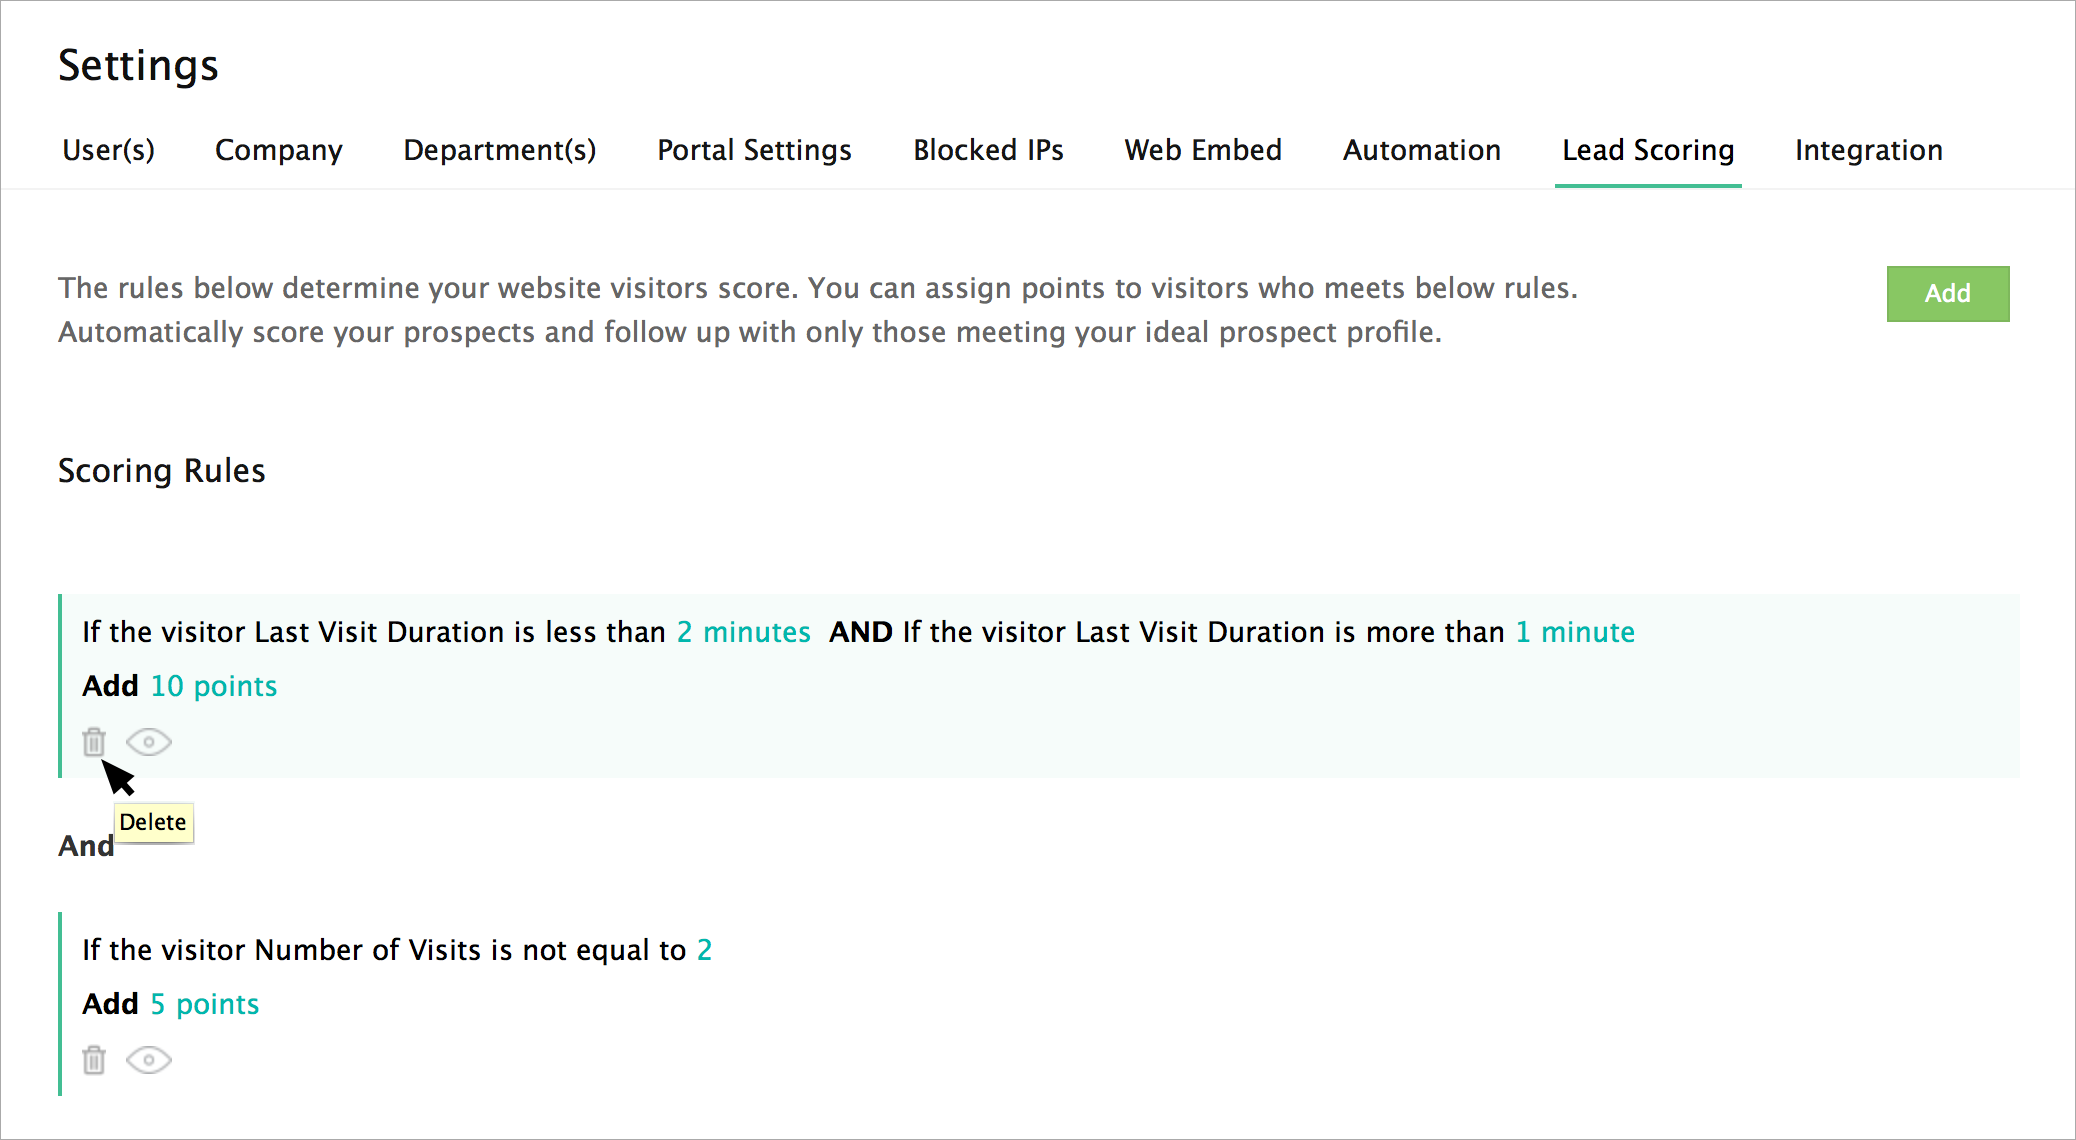The image size is (2076, 1140).
Task: Edit the "1 minute" duration value
Action: (x=1575, y=632)
